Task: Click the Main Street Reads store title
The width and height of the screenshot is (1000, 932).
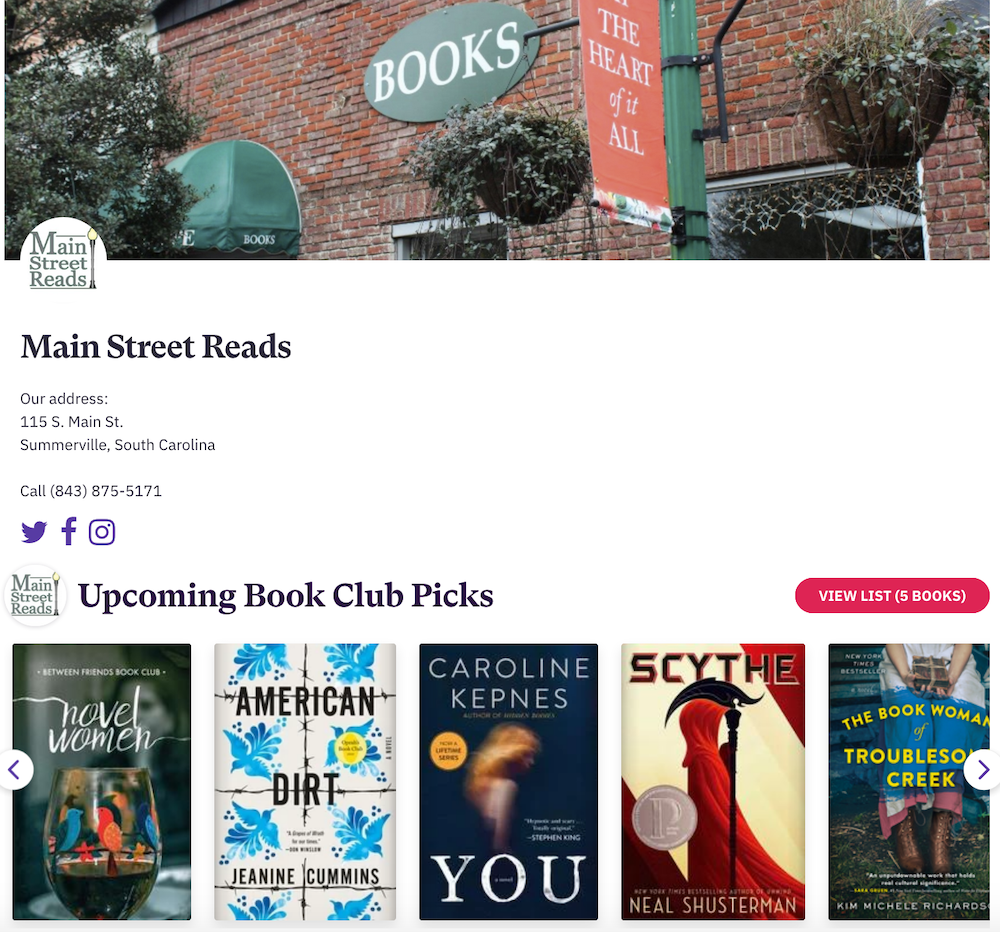Action: [x=156, y=346]
